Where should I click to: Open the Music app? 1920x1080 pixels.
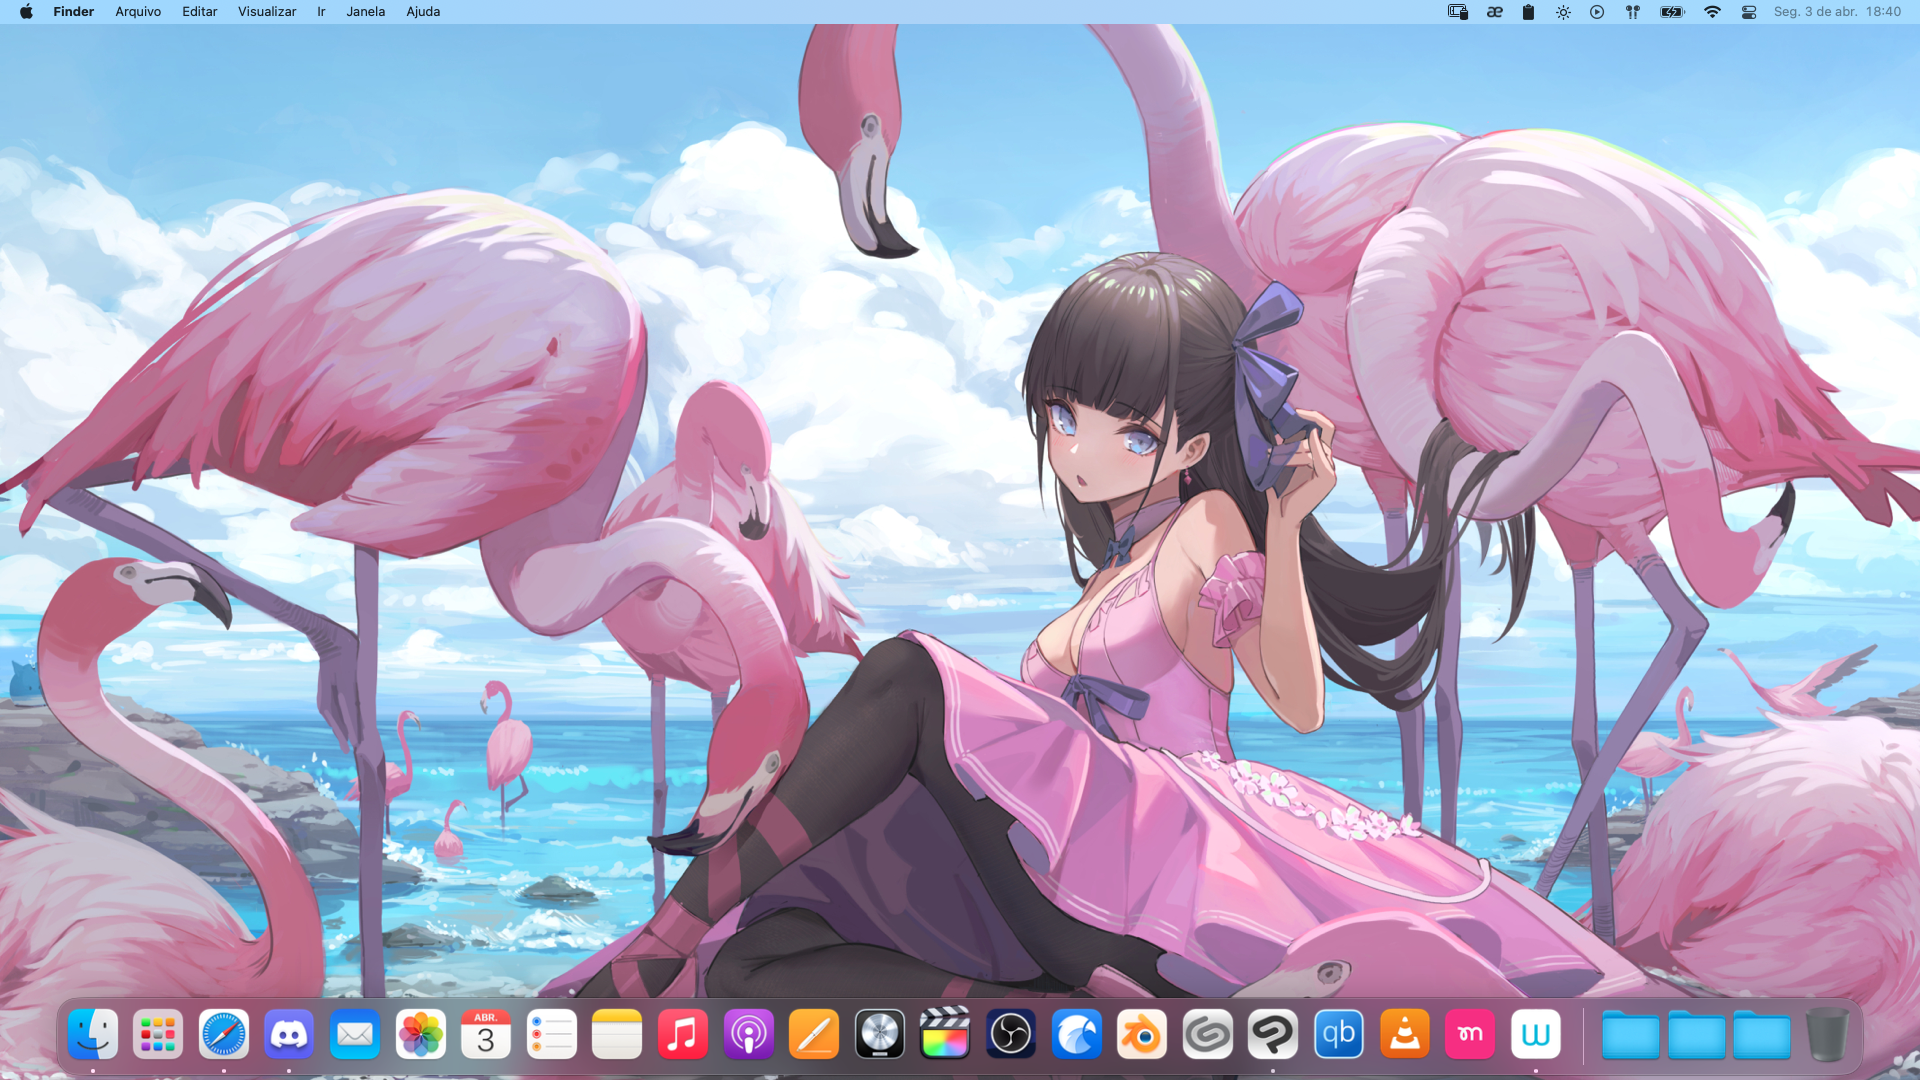682,1034
